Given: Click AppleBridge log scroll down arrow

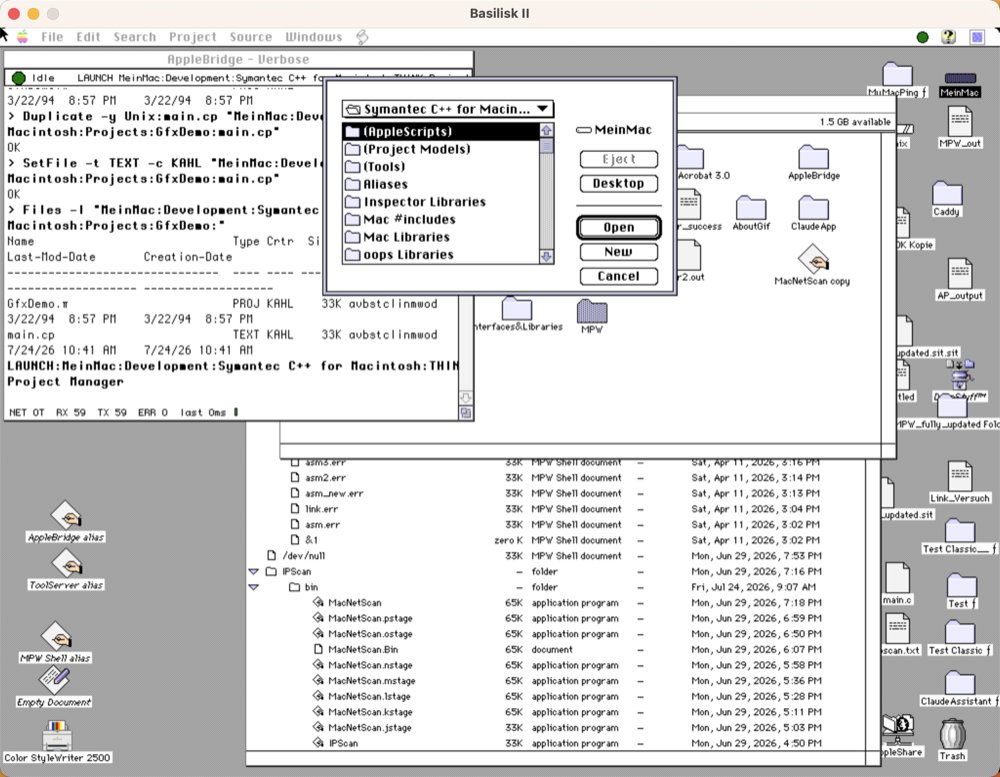Looking at the screenshot, I should pos(466,398).
